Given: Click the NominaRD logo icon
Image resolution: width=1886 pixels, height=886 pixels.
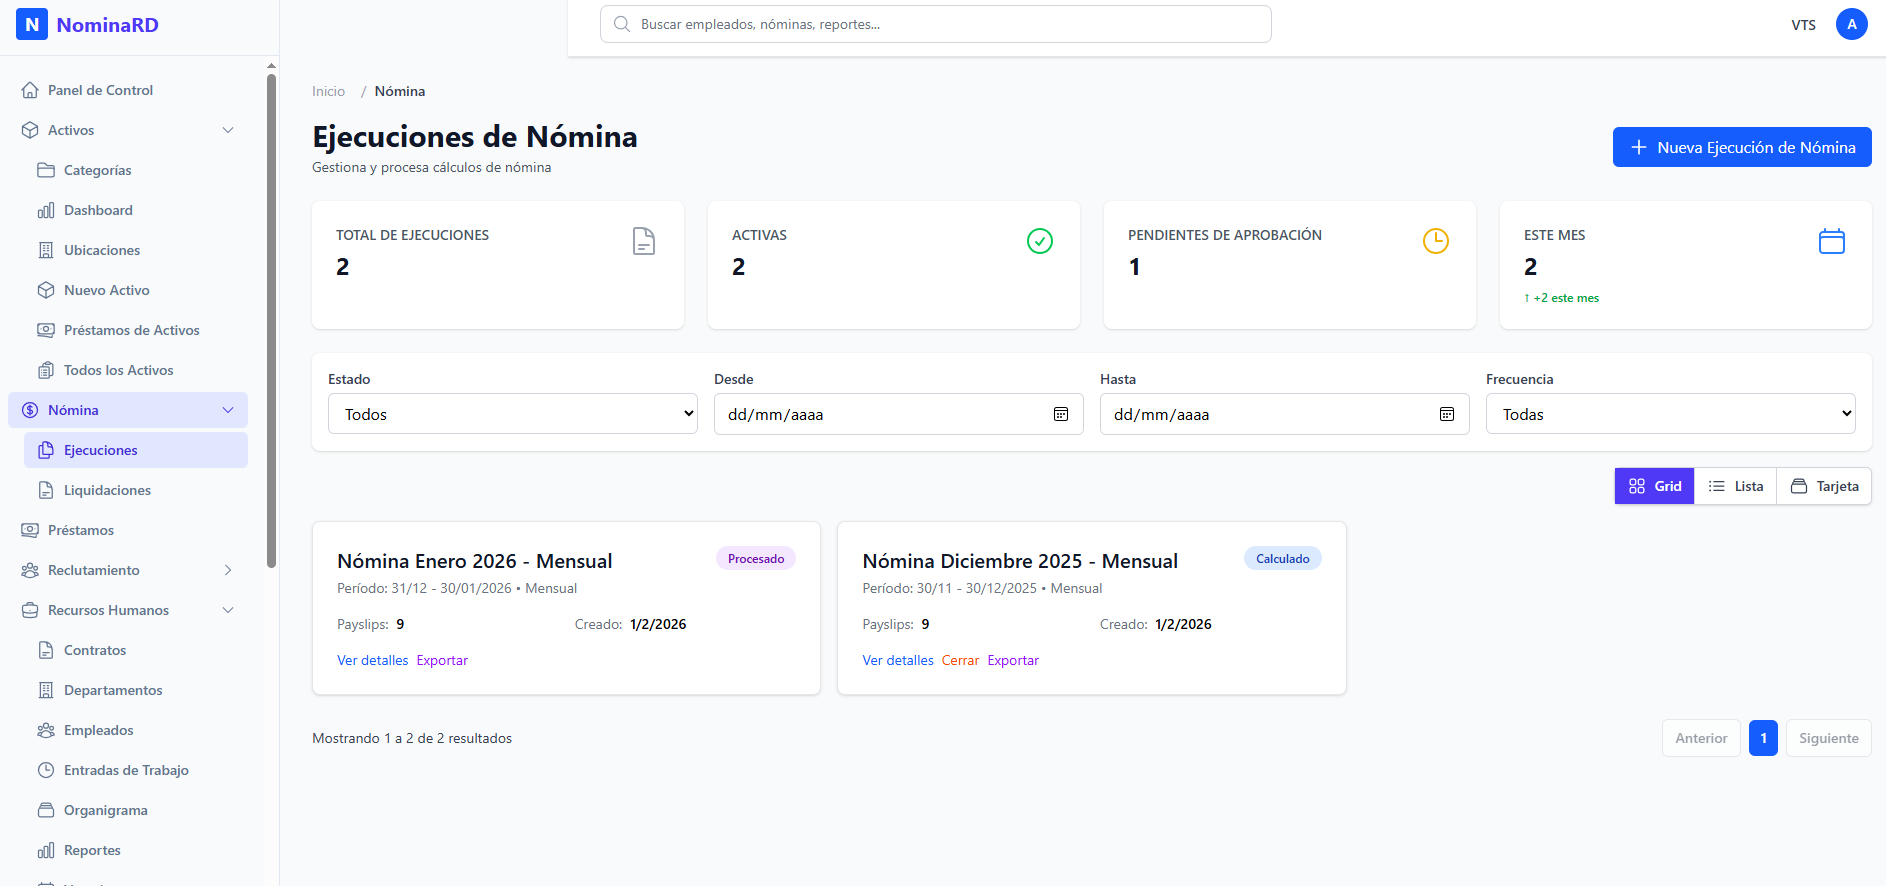Looking at the screenshot, I should (32, 24).
